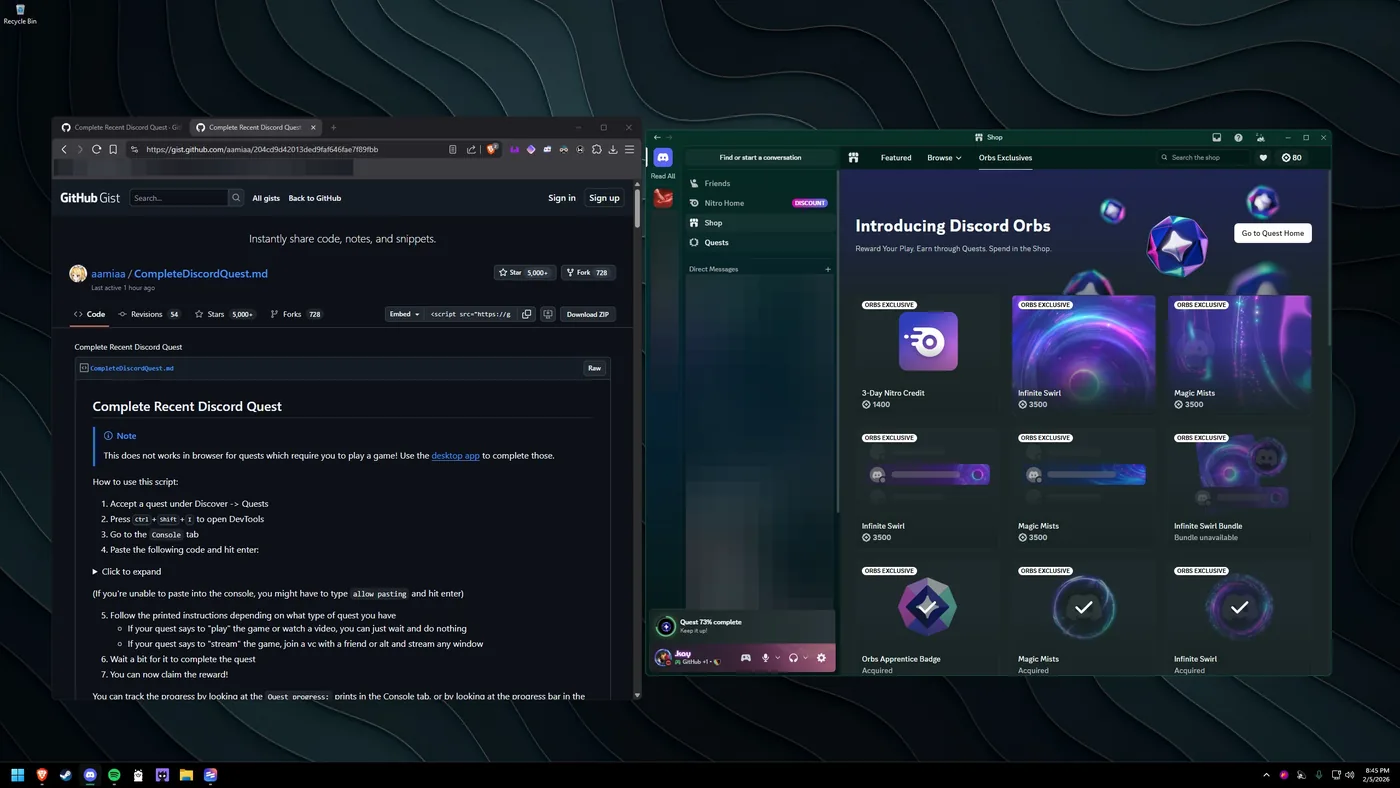Click Sign in on GitHub Gist
Screen dimensions: 1400x788
pos(562,198)
